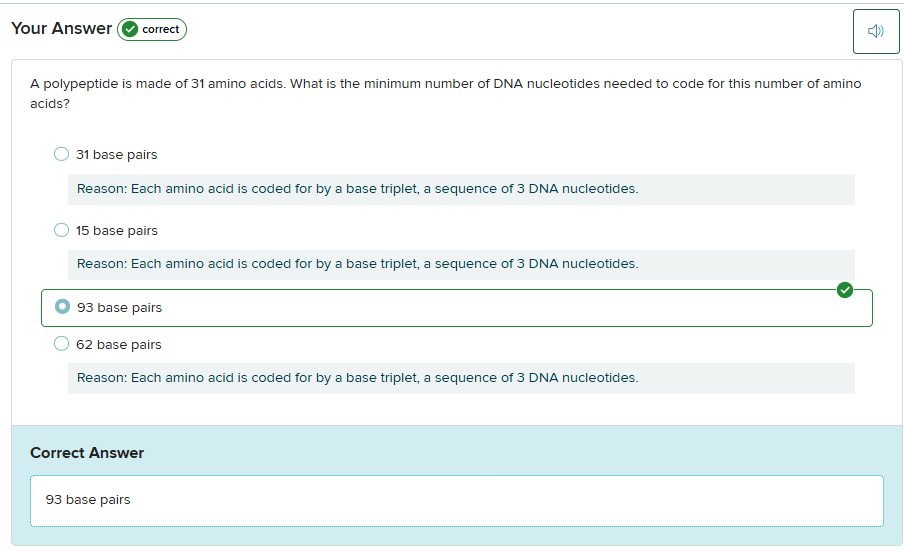
Task: Click the "93 base pairs" option label in the answer list
Action: tap(119, 308)
